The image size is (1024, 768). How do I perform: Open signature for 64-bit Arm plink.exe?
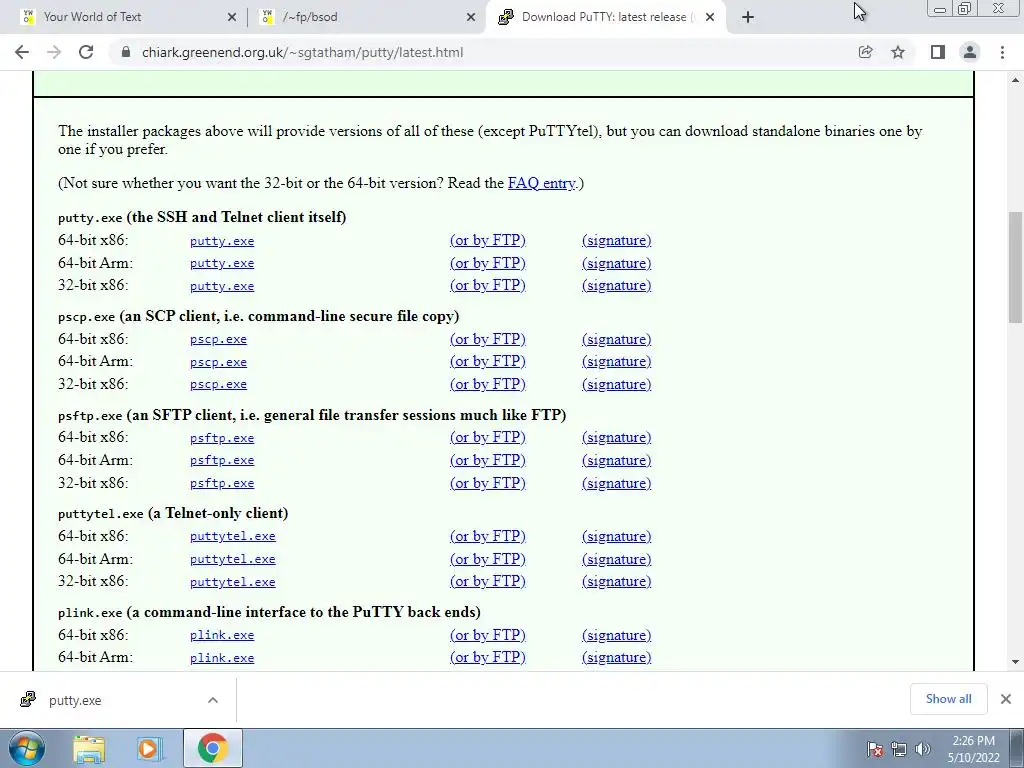[x=616, y=657]
